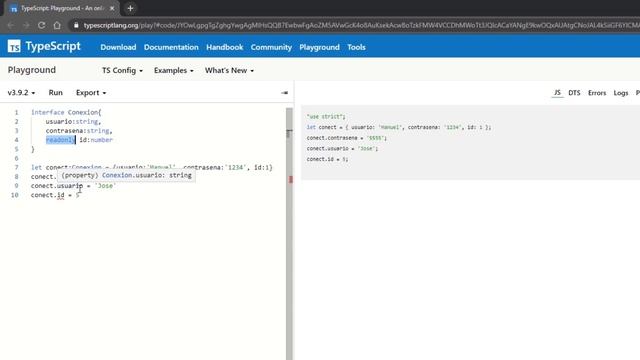Open the v3.9.2 version dropdown
The image size is (640, 360).
pyautogui.click(x=21, y=93)
